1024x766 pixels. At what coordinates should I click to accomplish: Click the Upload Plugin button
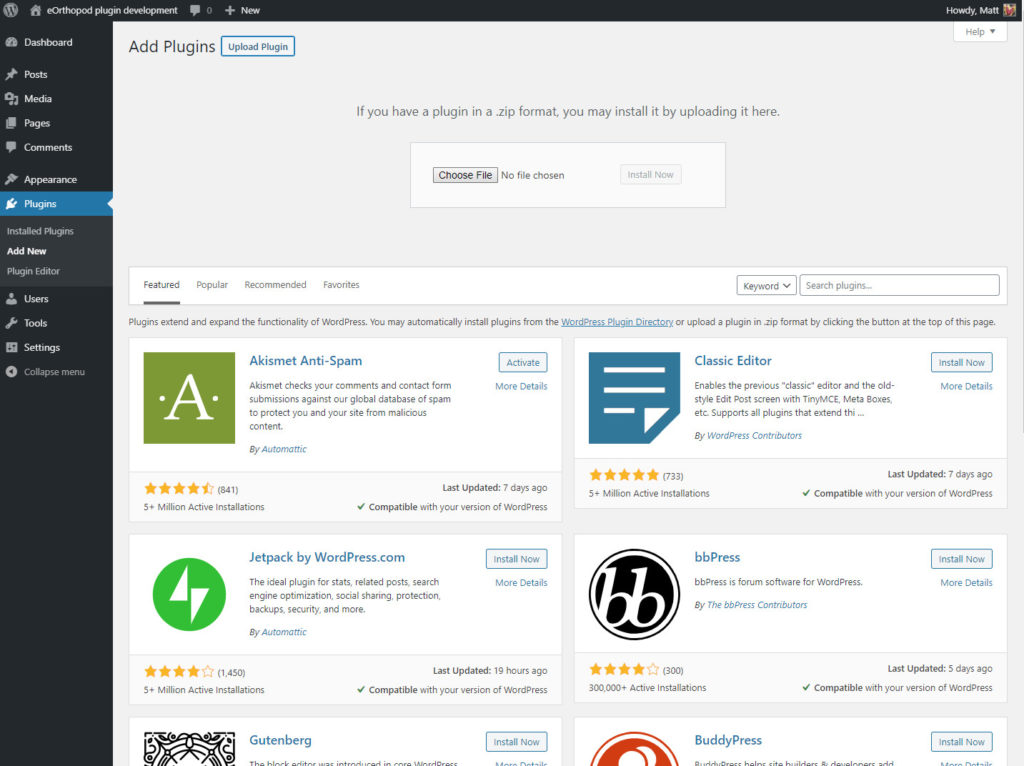tap(257, 46)
